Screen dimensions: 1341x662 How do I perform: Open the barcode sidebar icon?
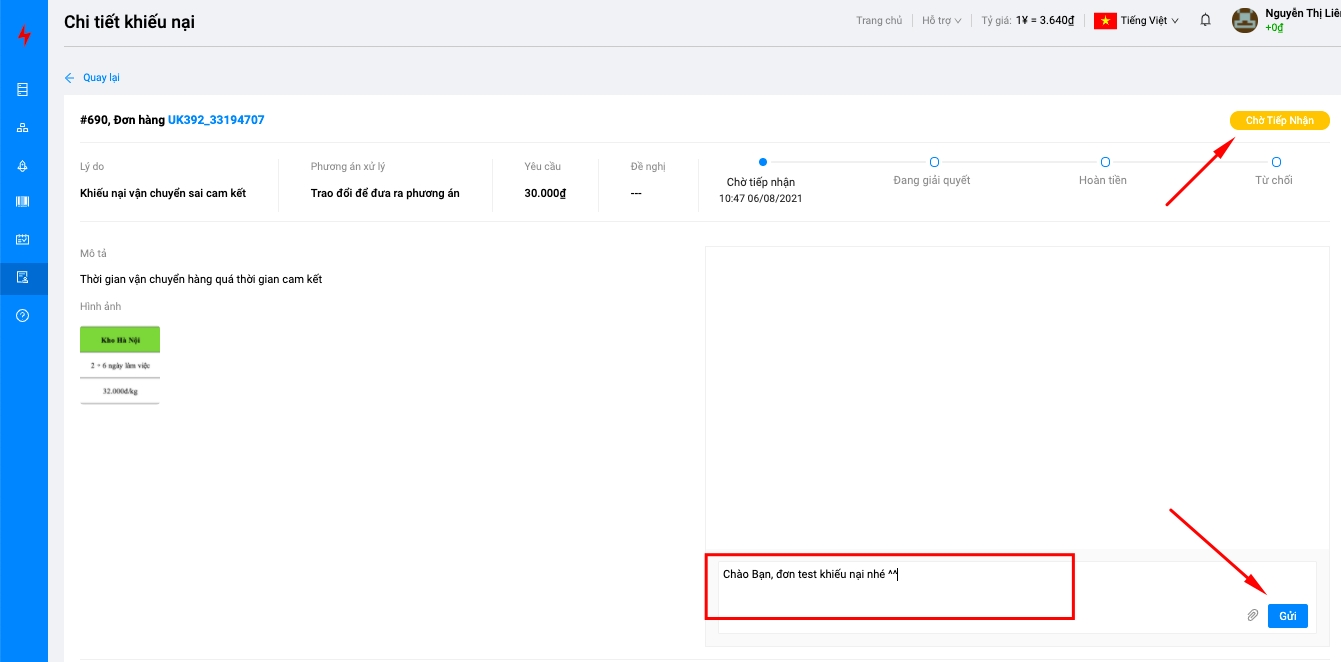(23, 203)
